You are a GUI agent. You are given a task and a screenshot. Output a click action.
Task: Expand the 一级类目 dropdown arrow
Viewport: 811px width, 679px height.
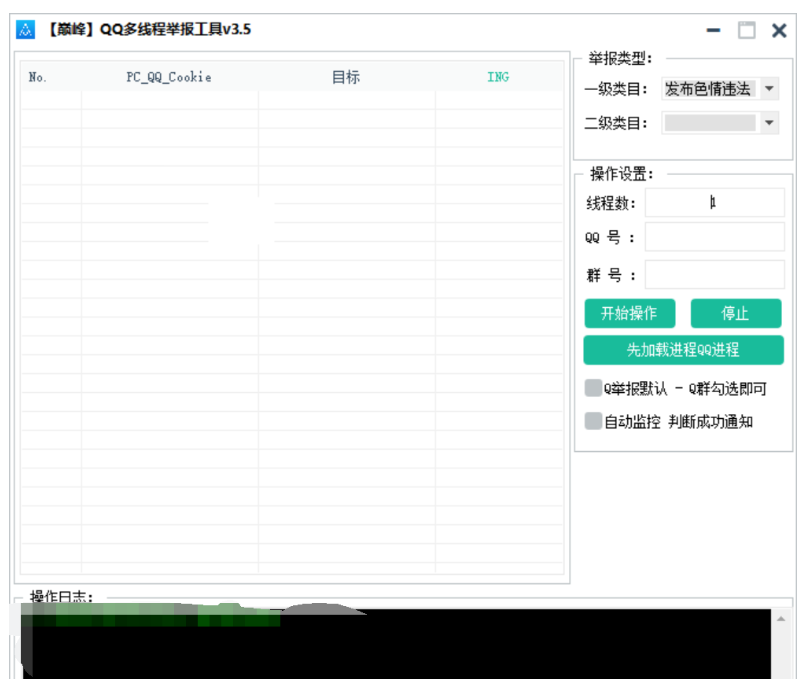tap(769, 89)
